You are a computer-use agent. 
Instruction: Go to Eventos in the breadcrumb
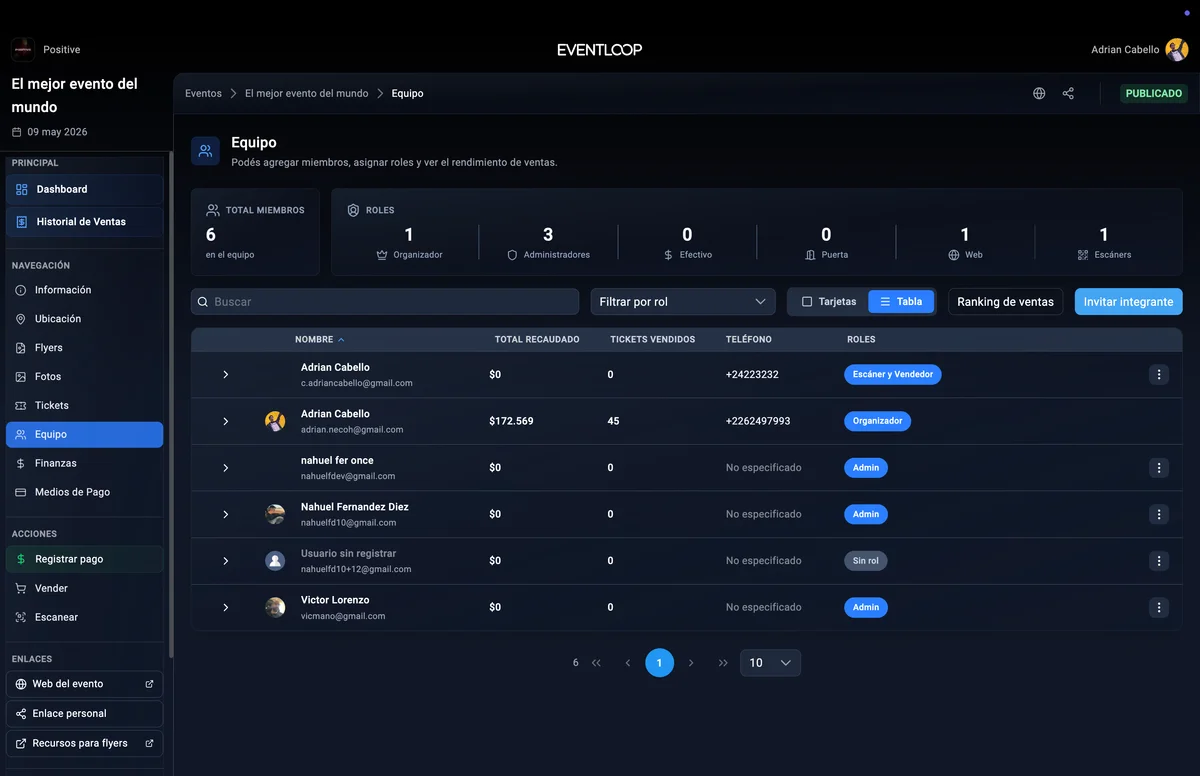(x=203, y=93)
